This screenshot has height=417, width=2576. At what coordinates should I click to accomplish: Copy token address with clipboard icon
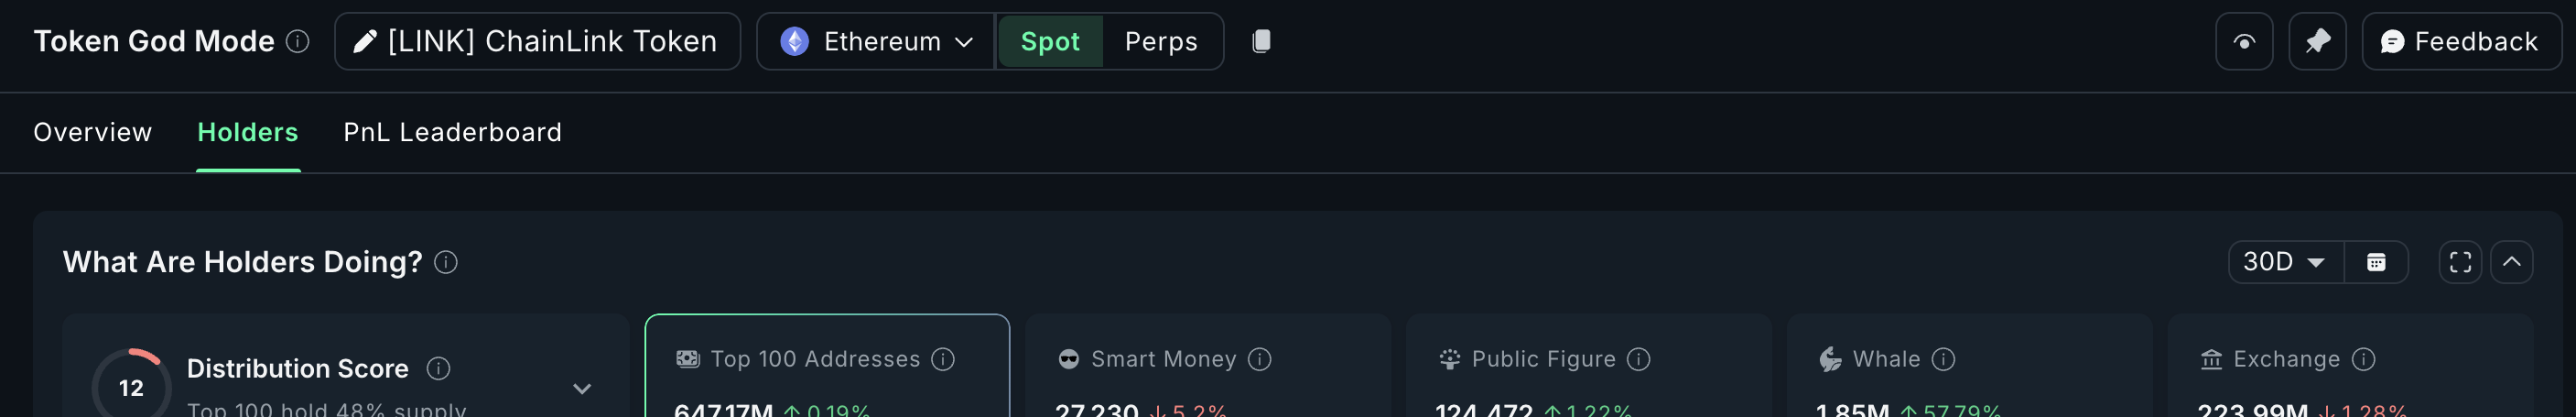(1261, 41)
